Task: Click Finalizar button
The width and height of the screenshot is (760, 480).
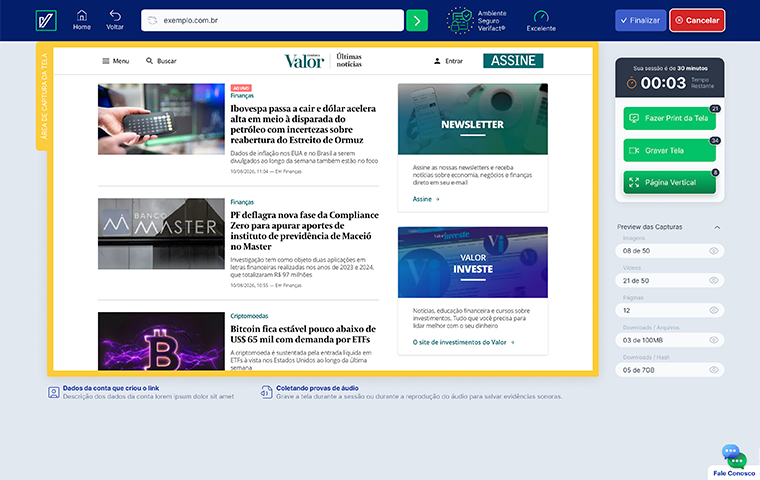Action: (x=641, y=20)
